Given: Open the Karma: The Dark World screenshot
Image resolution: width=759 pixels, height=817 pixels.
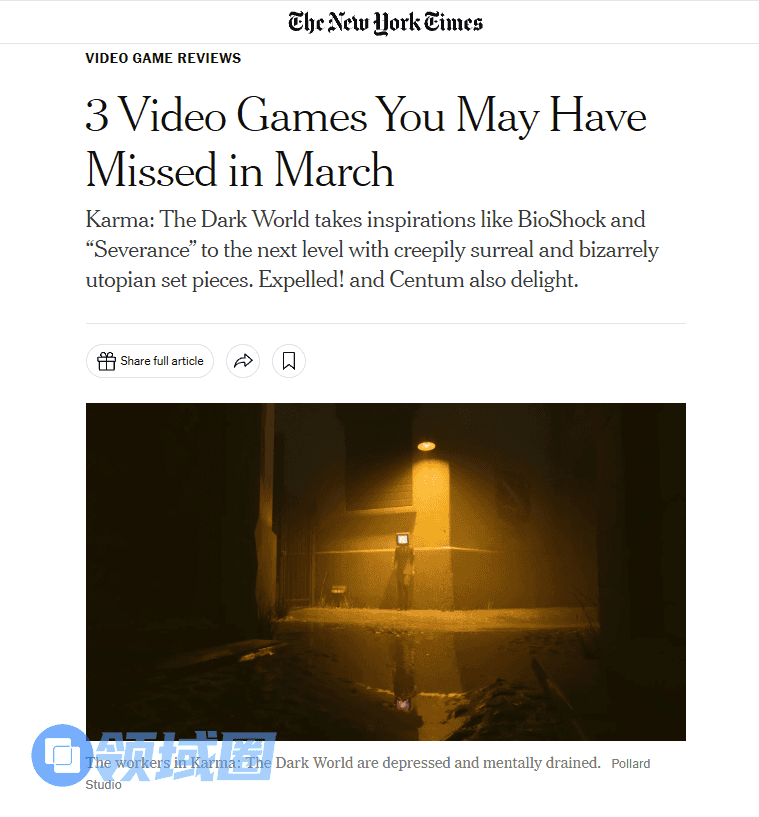Looking at the screenshot, I should click(385, 571).
